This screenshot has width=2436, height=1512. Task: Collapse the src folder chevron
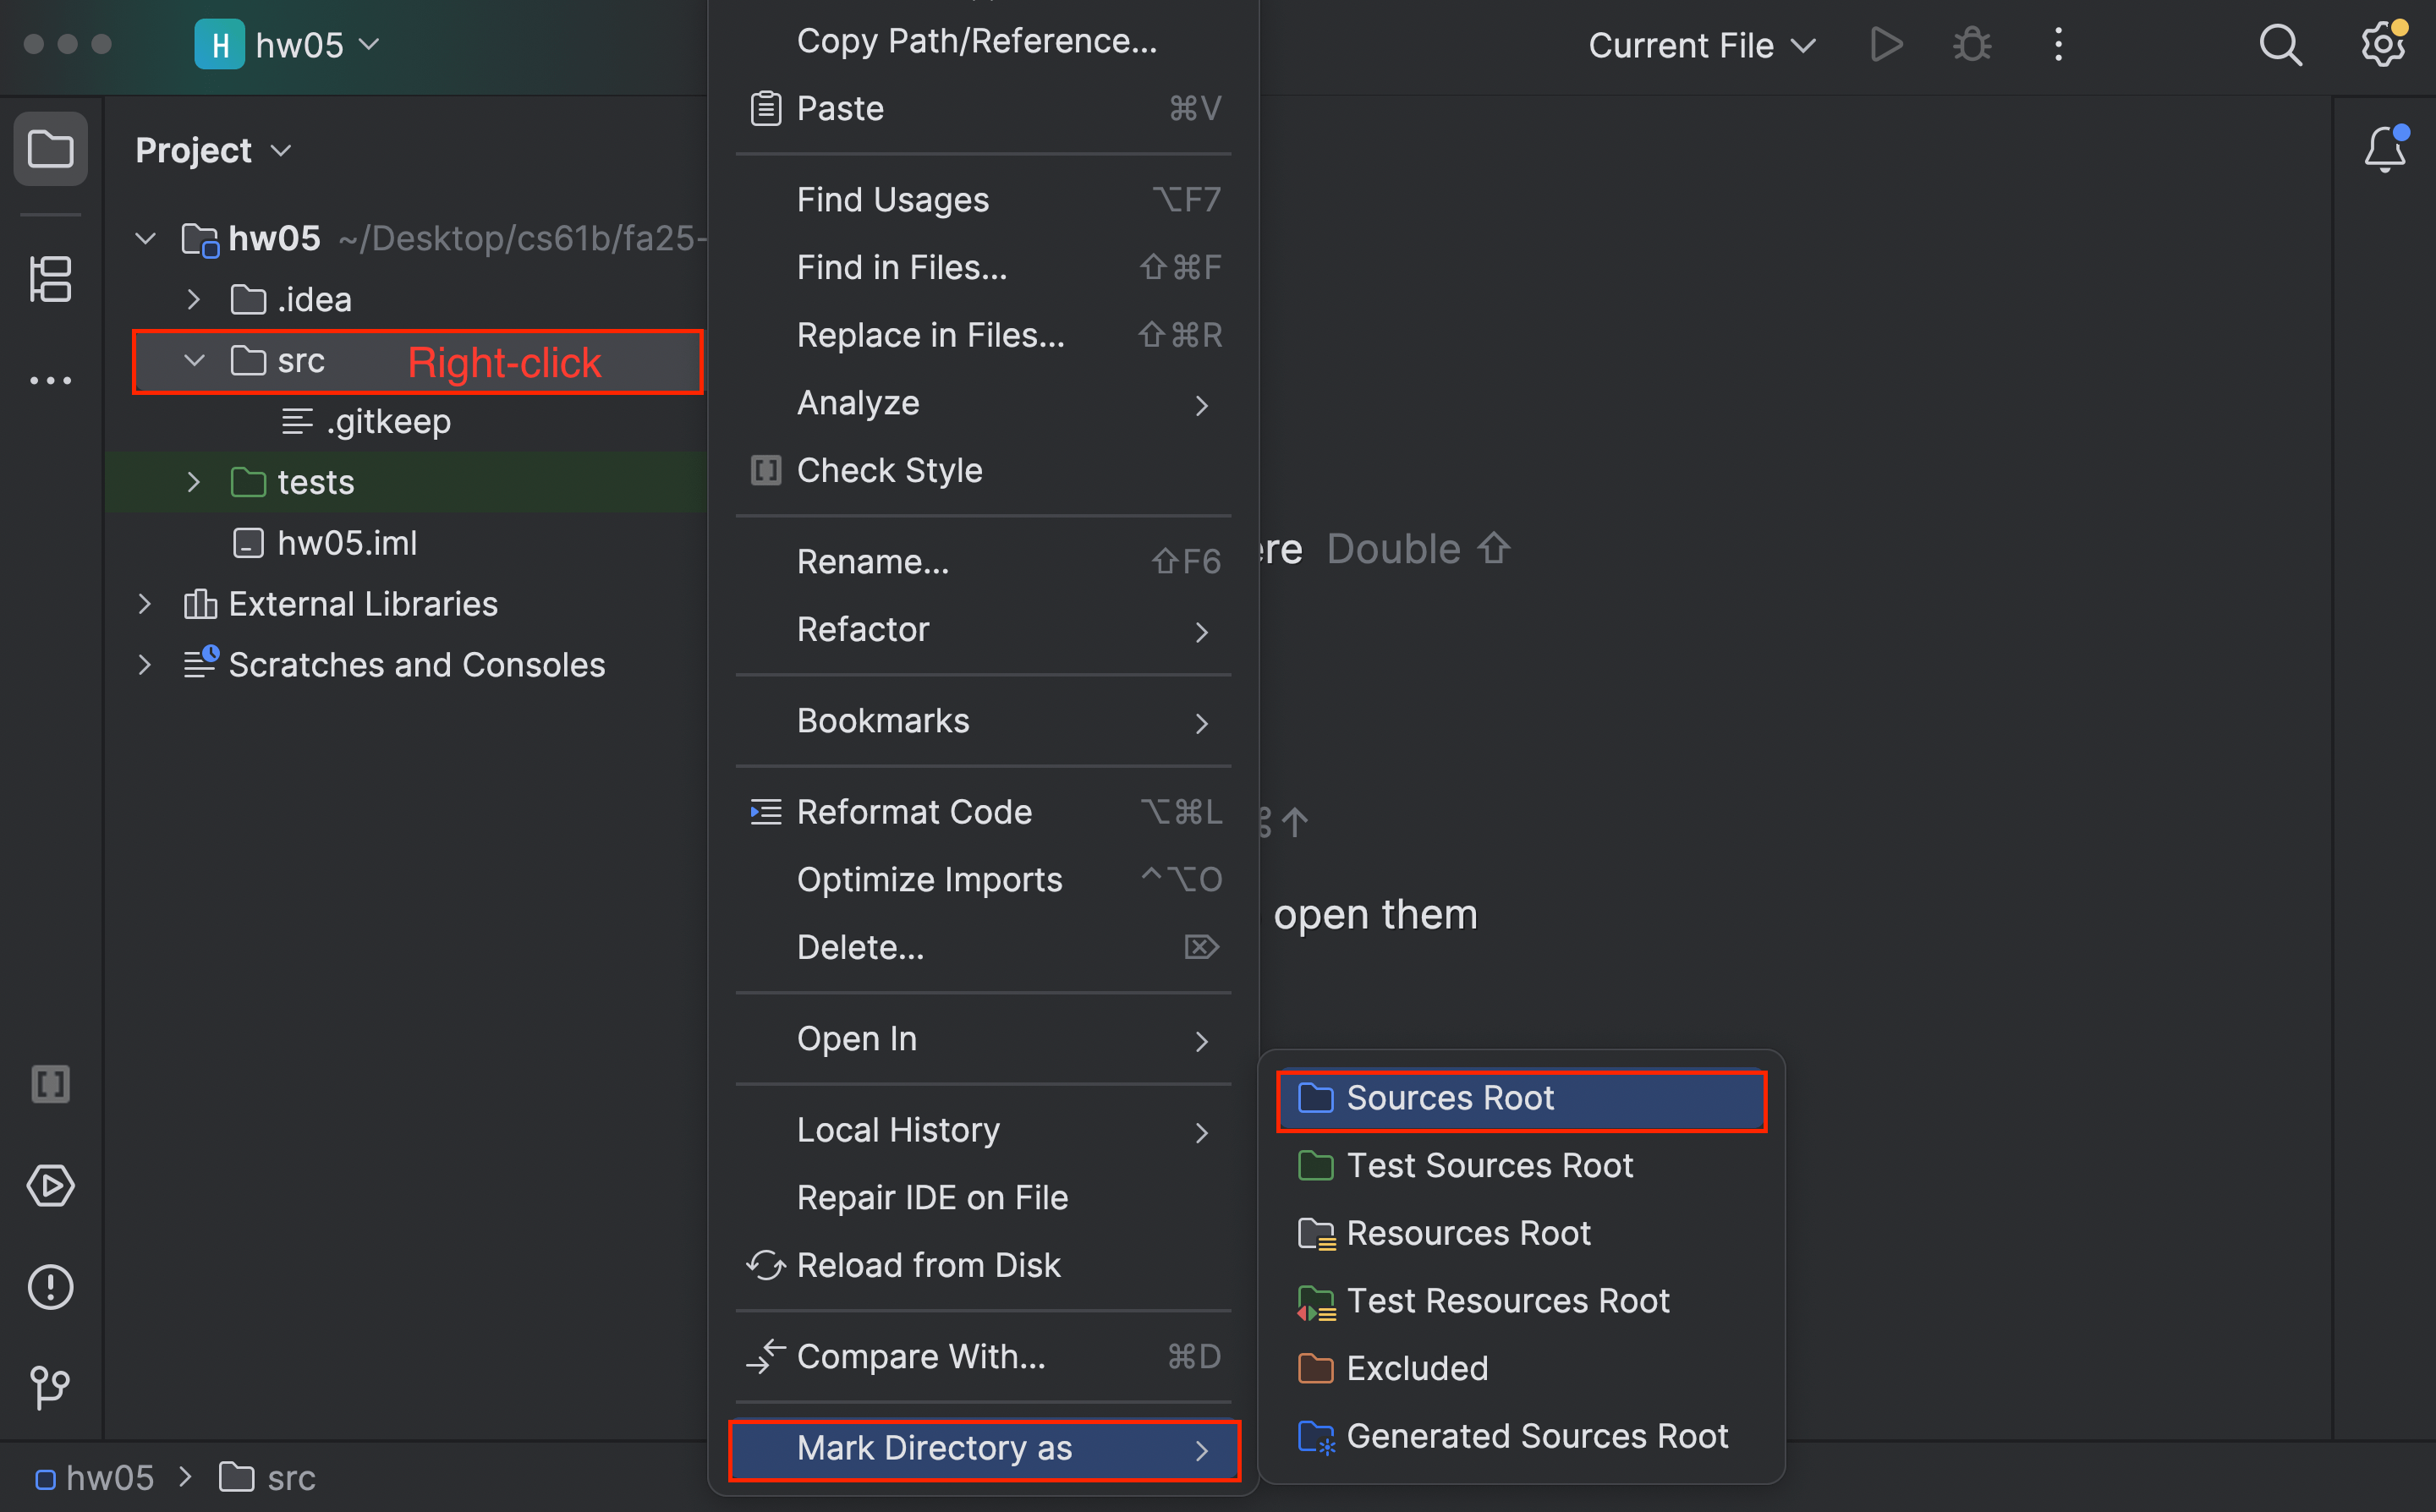pos(194,360)
